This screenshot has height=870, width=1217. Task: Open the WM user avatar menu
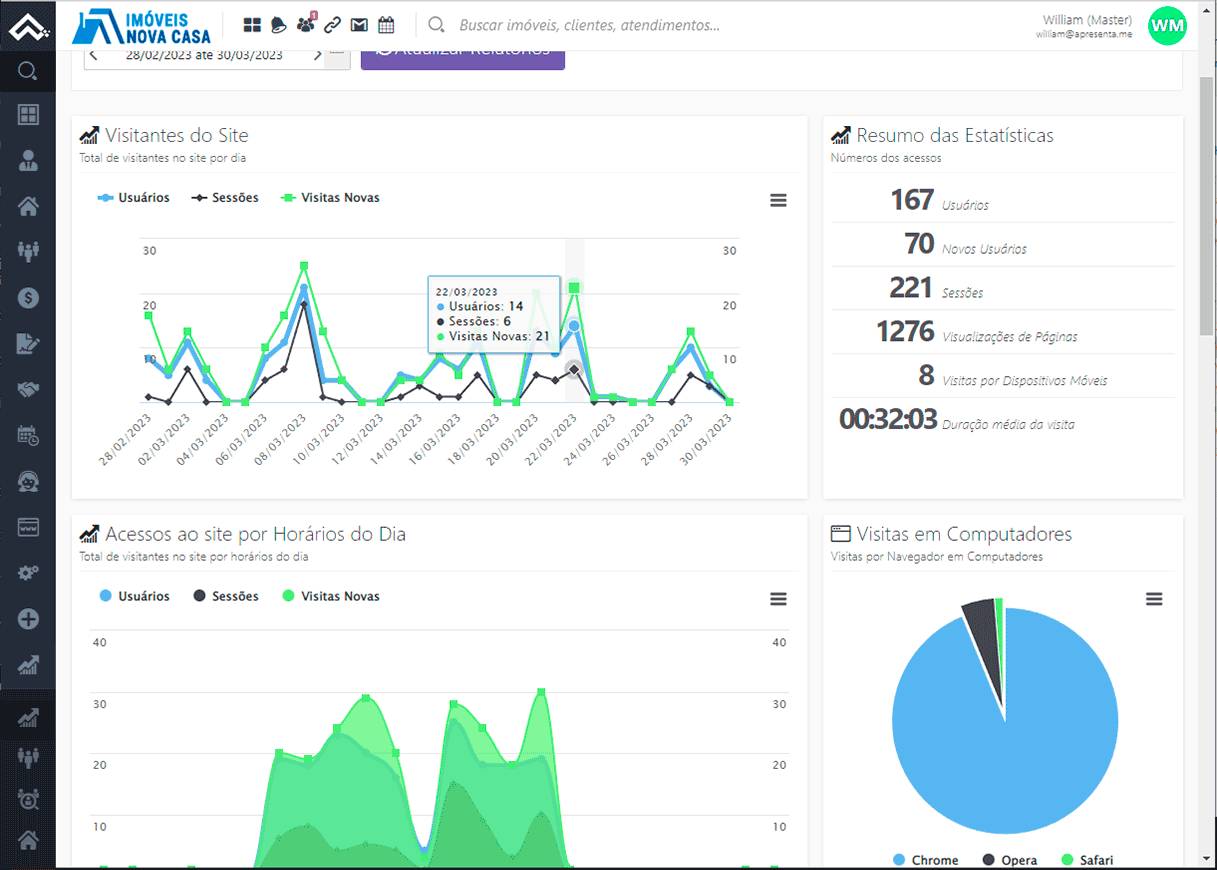click(1167, 25)
